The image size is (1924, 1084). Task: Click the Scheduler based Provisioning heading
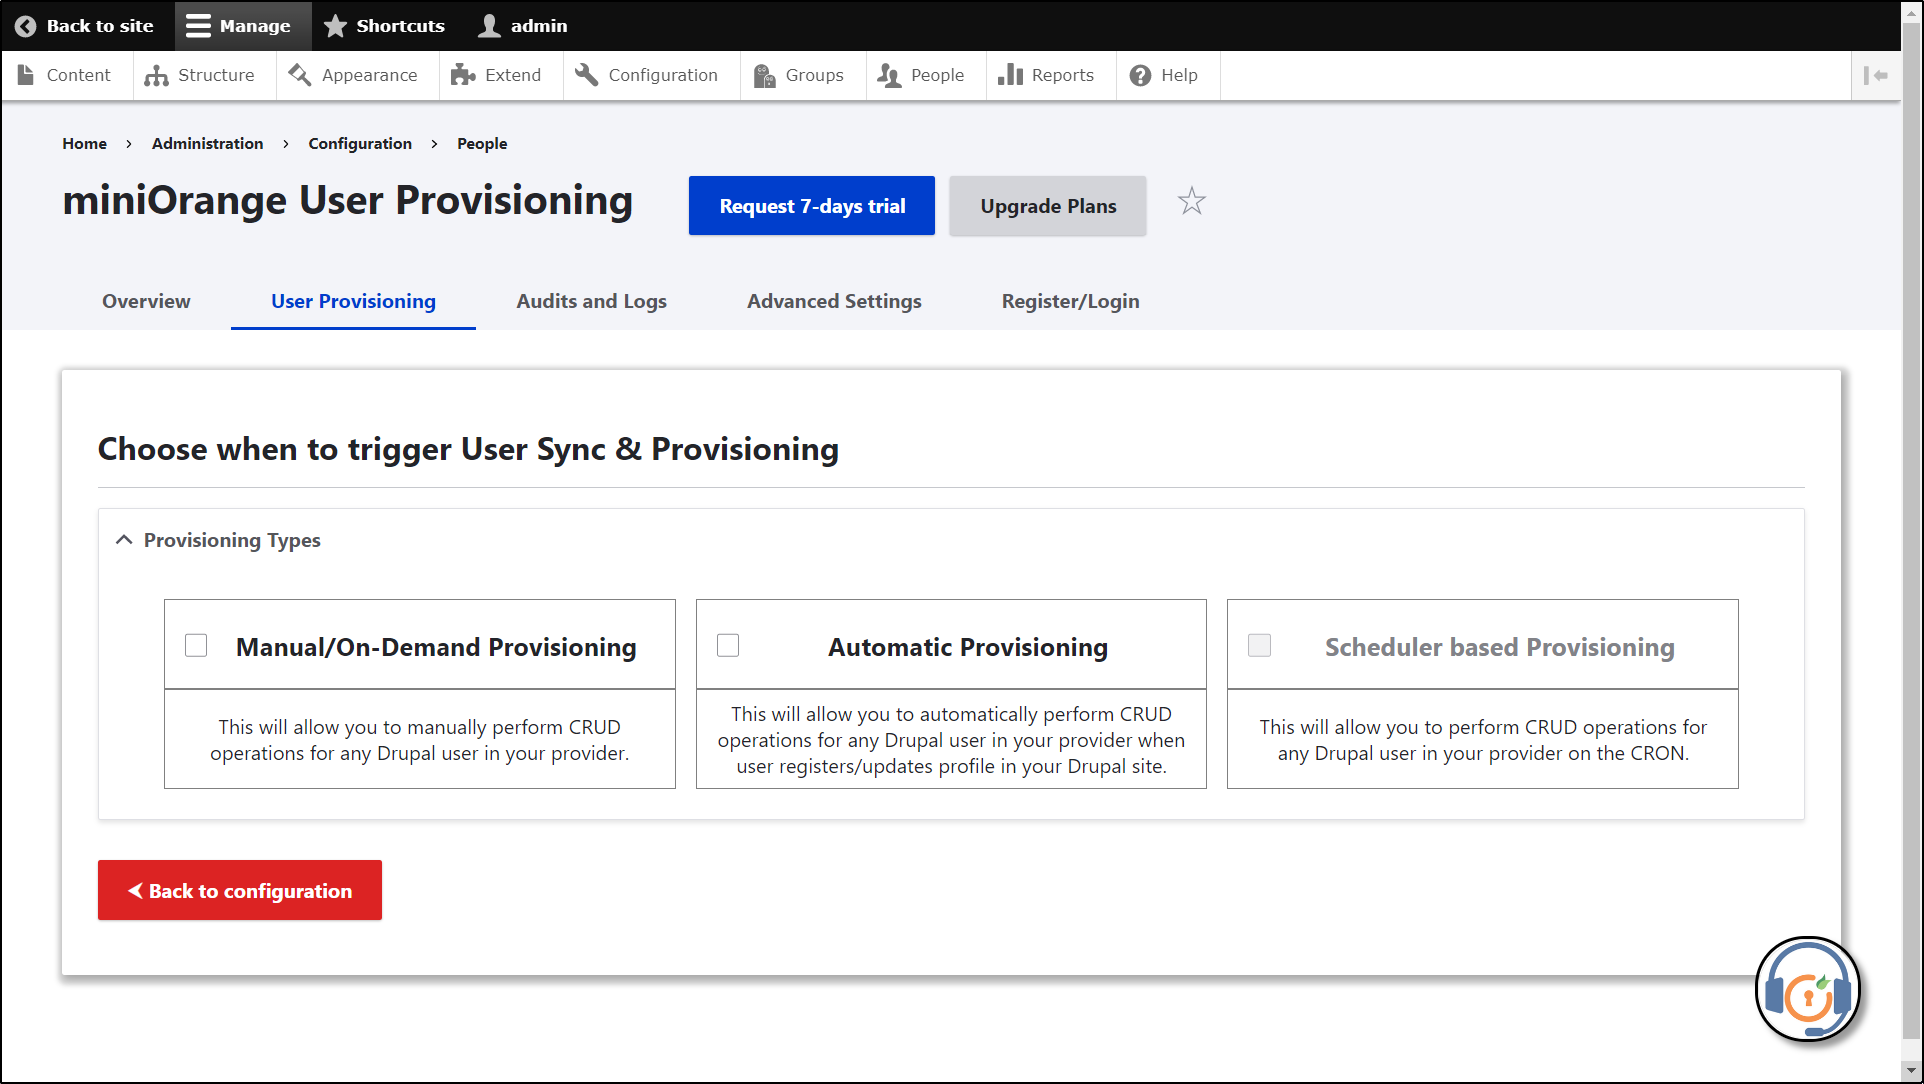pos(1499,647)
